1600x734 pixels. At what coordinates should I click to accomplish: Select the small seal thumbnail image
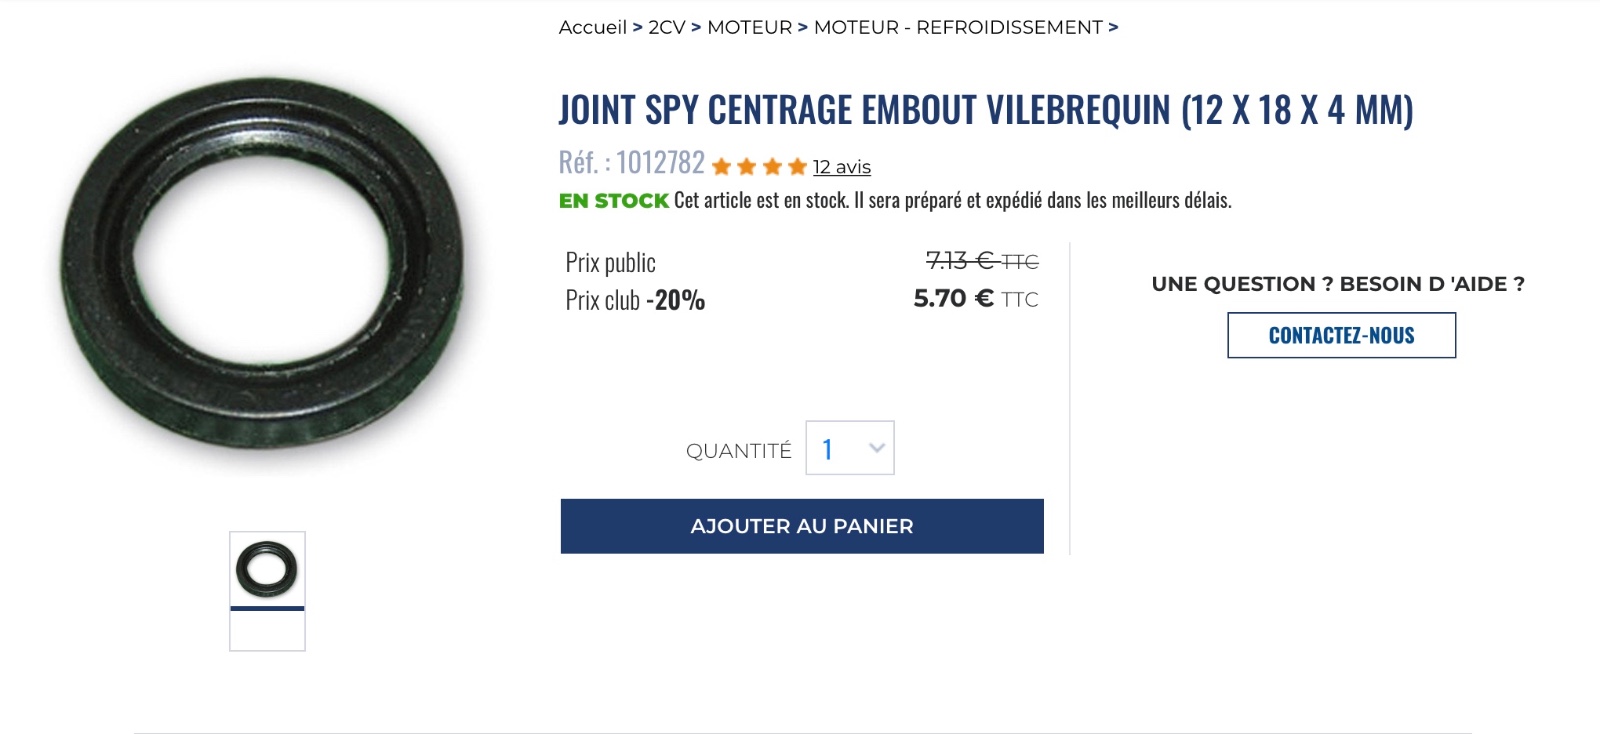(x=267, y=569)
